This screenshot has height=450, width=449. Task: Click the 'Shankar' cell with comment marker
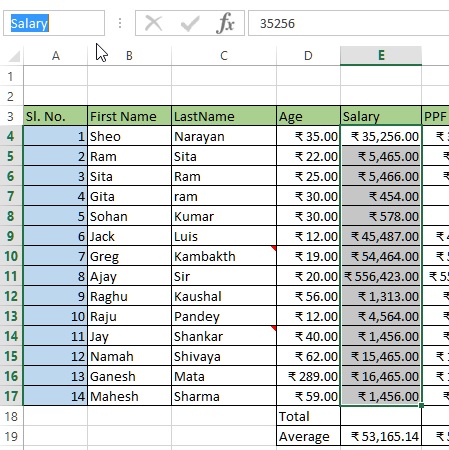pos(224,336)
